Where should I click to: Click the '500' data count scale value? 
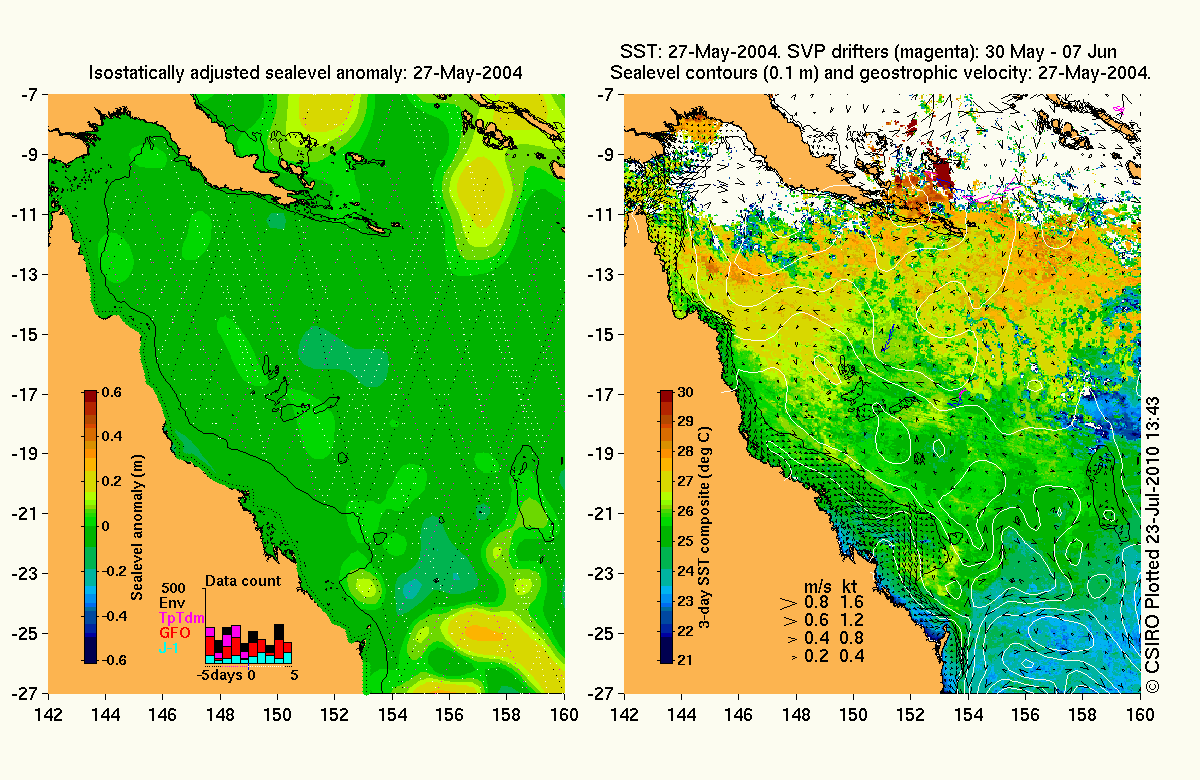[x=172, y=587]
